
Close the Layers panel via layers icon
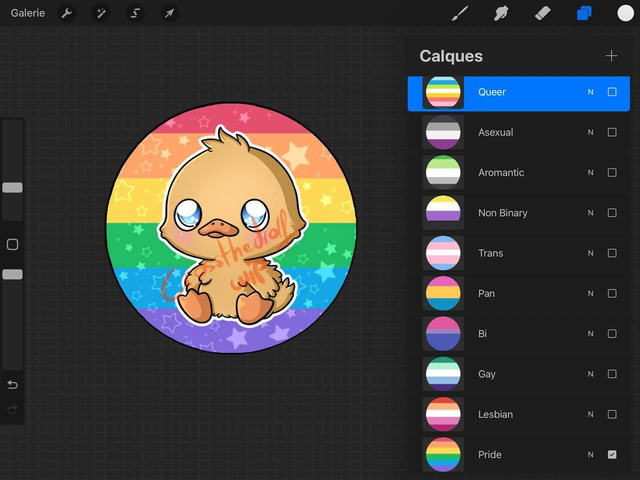click(584, 13)
